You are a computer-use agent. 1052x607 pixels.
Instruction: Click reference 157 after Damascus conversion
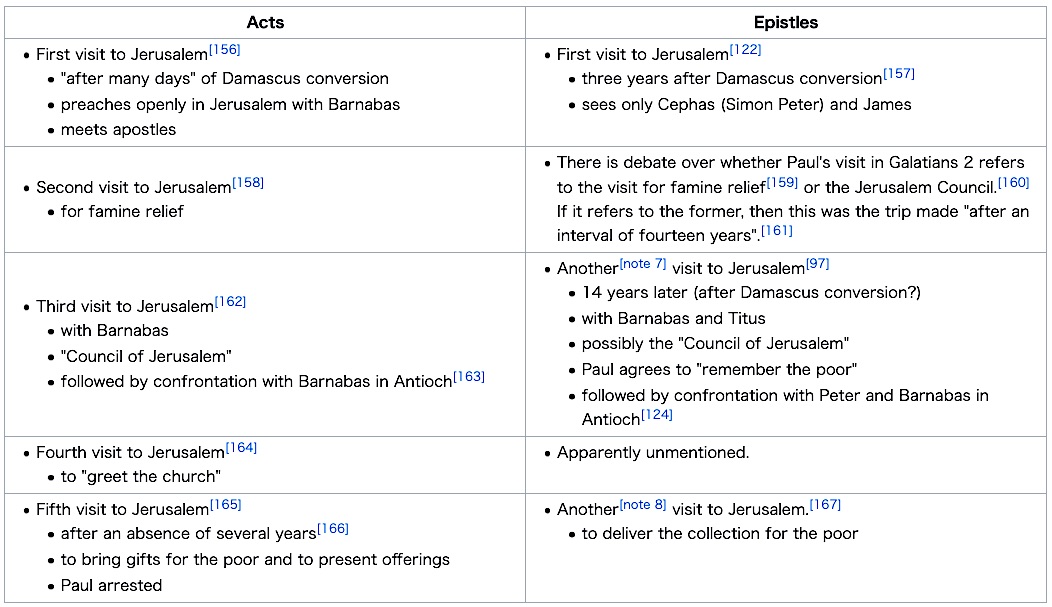coord(899,74)
